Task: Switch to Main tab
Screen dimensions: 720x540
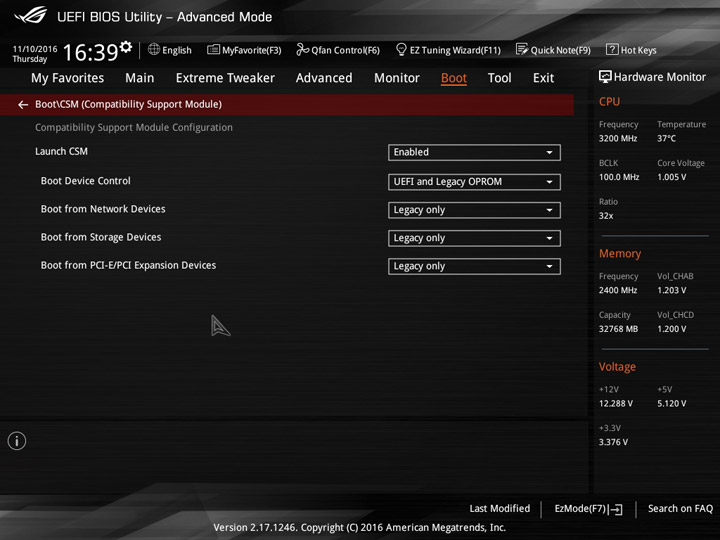Action: (x=140, y=78)
